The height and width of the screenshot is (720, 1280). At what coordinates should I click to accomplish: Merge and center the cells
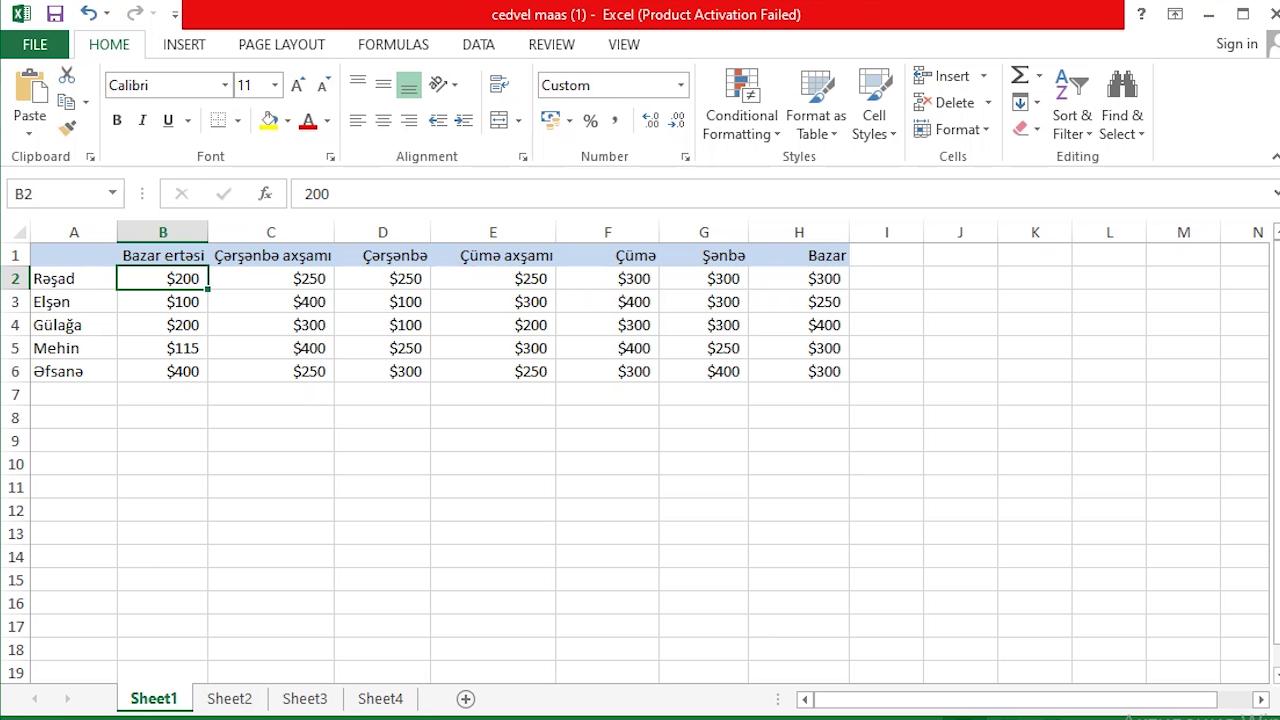point(500,120)
